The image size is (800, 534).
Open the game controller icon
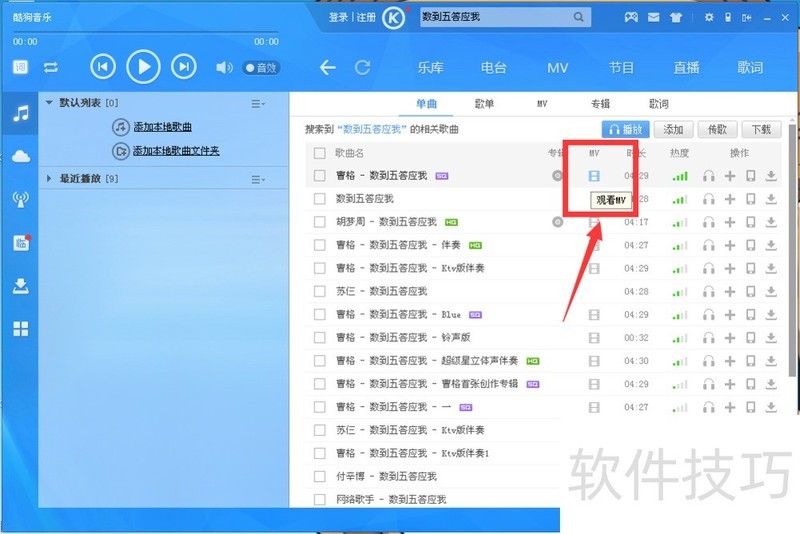click(631, 17)
